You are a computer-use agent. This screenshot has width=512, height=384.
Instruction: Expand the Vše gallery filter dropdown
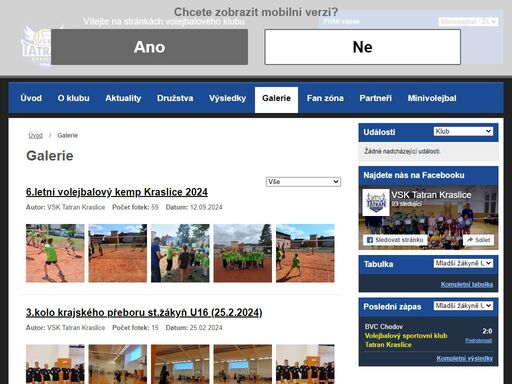[303, 182]
